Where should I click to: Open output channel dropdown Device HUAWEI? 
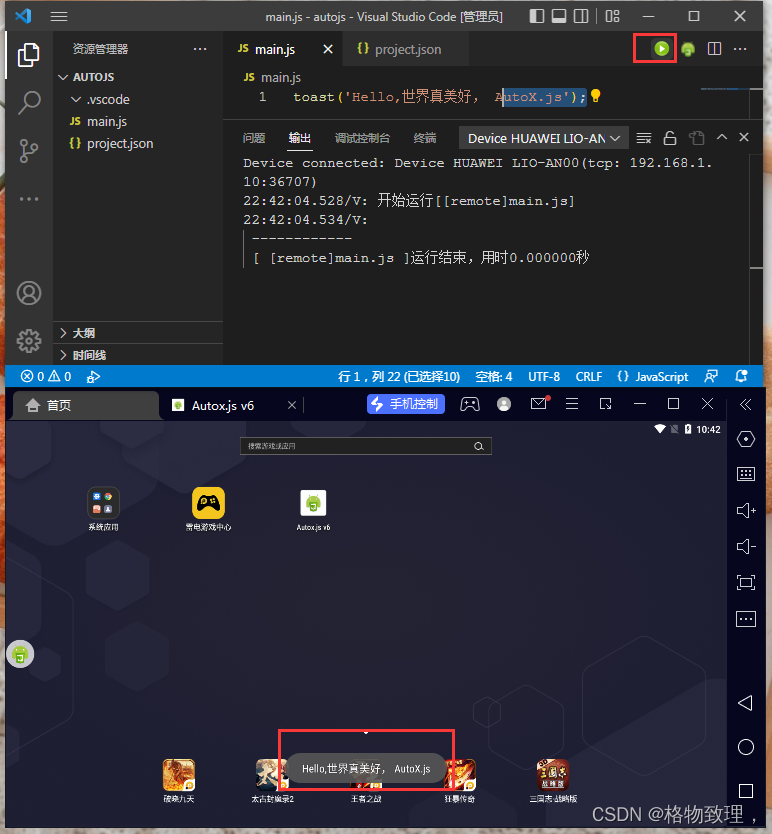click(544, 138)
